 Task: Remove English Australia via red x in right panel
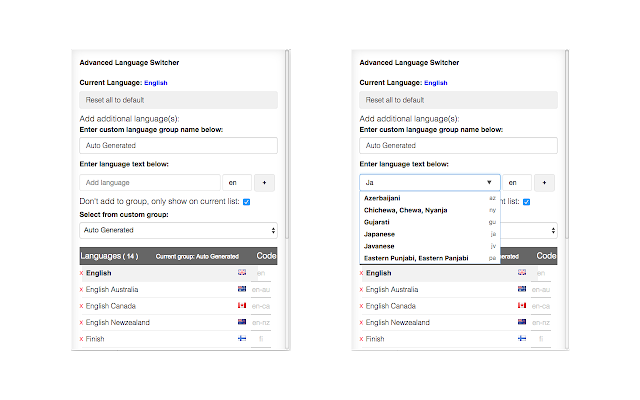pos(361,290)
